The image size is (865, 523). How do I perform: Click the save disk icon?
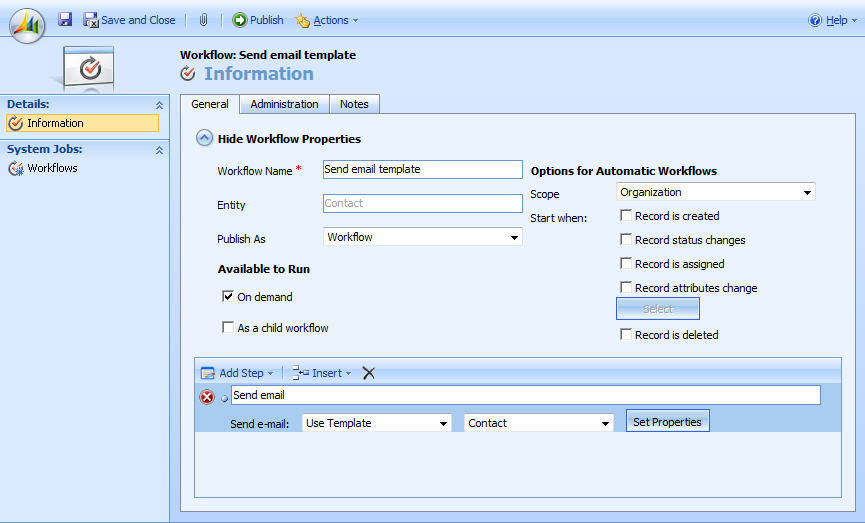65,20
